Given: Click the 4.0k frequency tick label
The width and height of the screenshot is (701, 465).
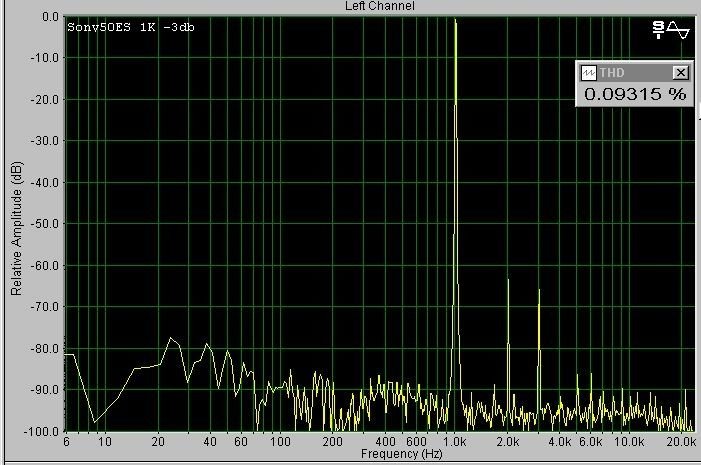Looking at the screenshot, I should tap(560, 442).
